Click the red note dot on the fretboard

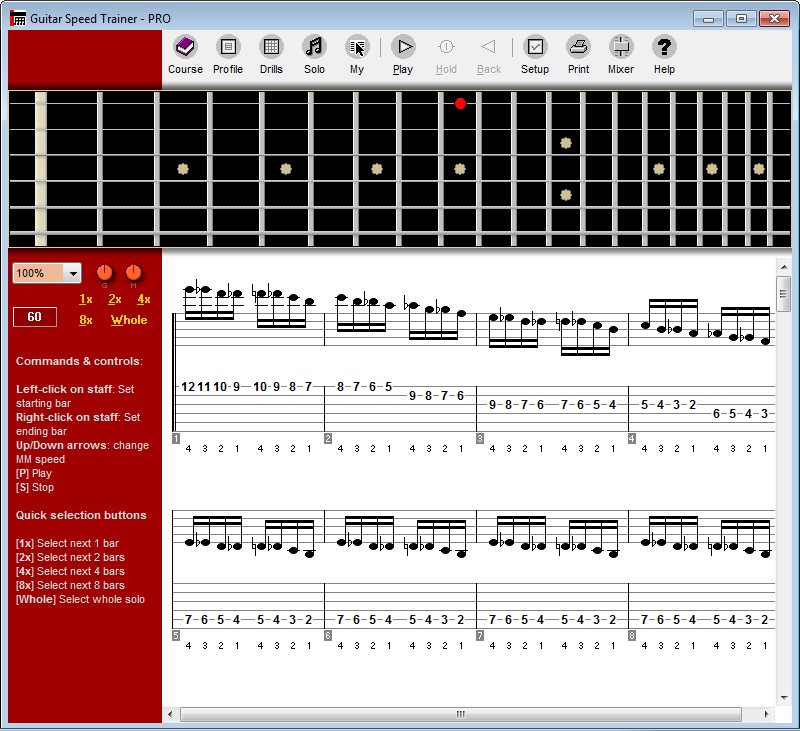460,104
